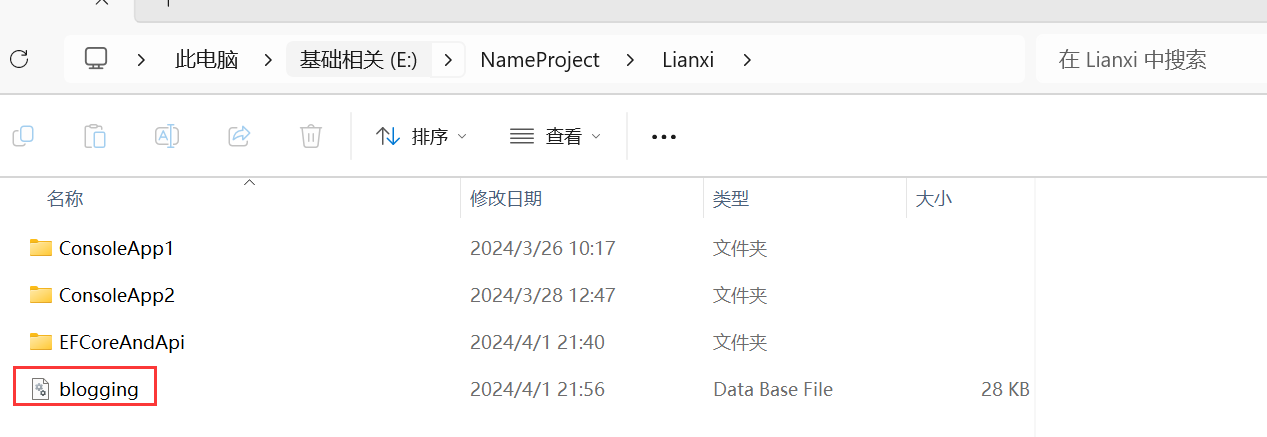Viewport: 1267px width, 437px height.
Task: Sort by 修改日期 column header
Action: coord(506,199)
